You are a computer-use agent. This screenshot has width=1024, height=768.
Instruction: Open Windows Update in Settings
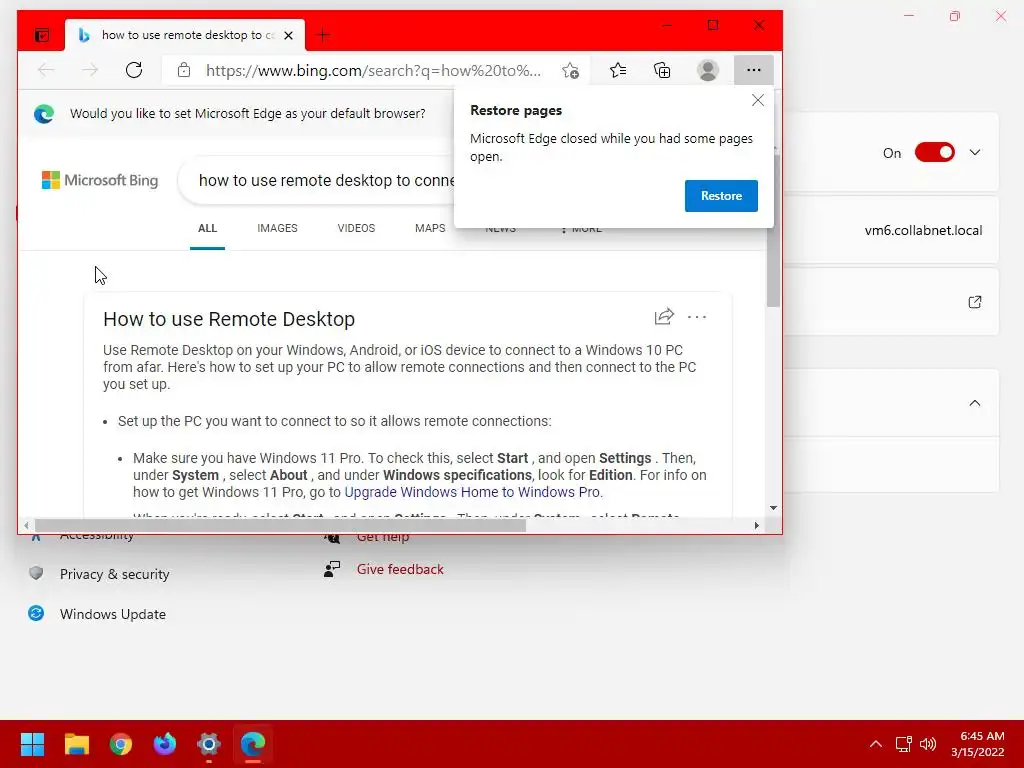pos(112,614)
